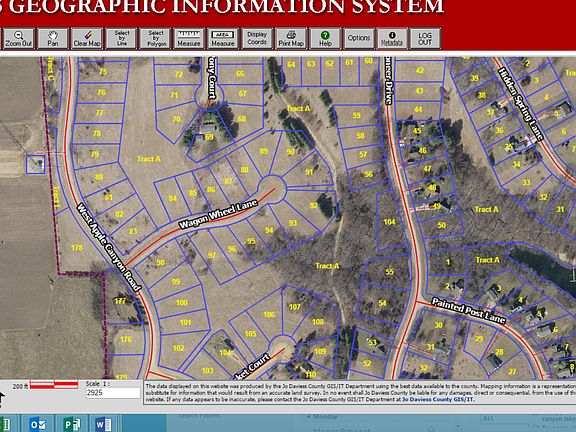Select the Pan hand tool
This screenshot has height=432, width=576.
pos(53,39)
